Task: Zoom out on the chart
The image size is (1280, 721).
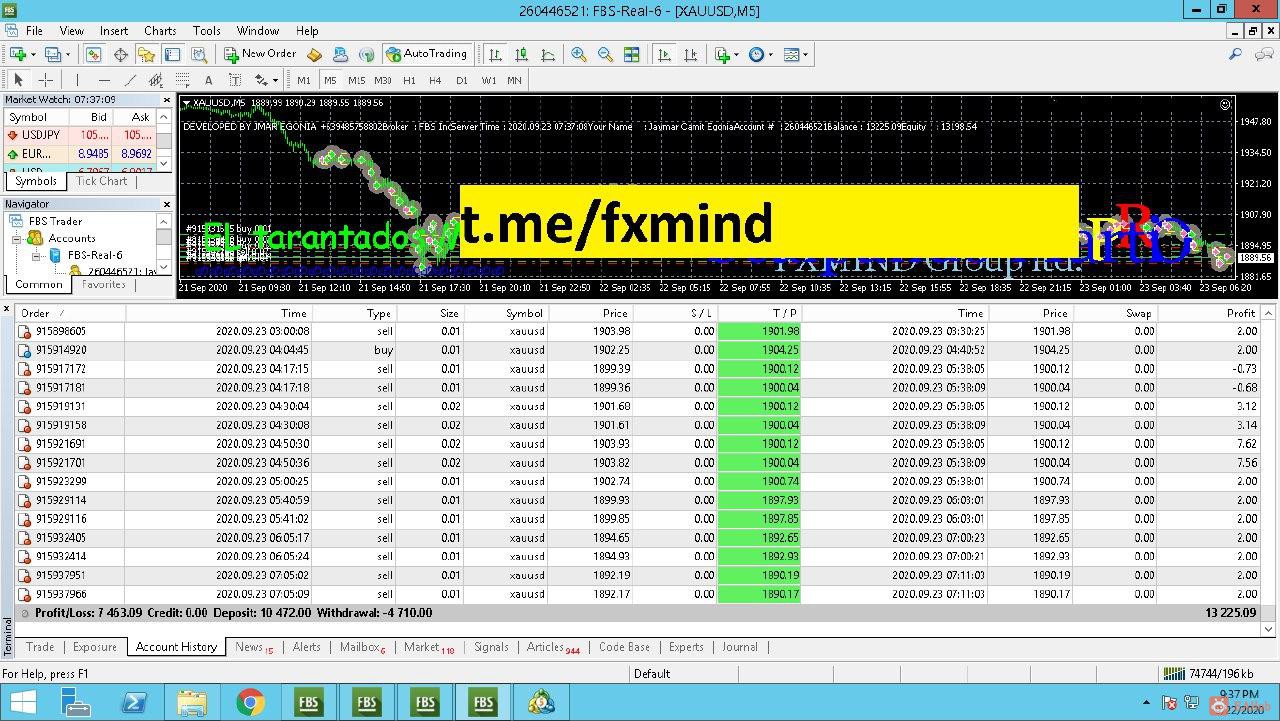Action: (605, 54)
